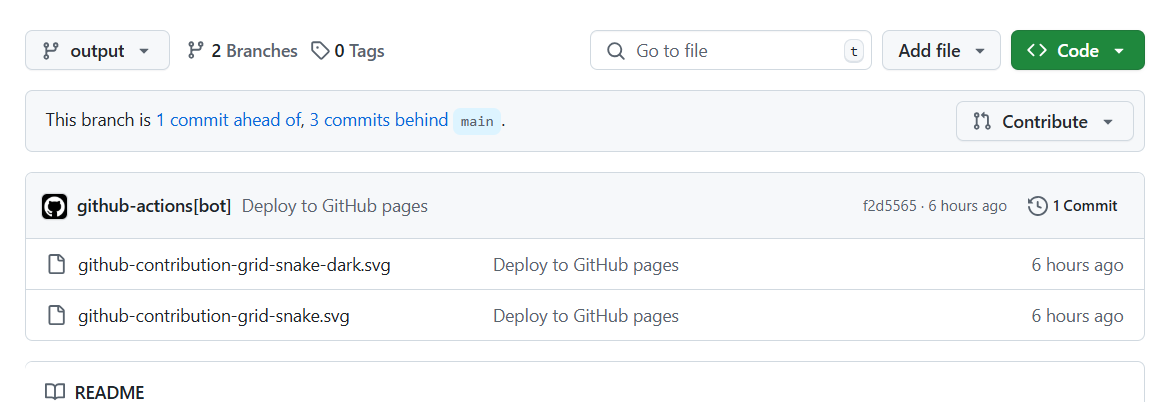The width and height of the screenshot is (1165, 402).
Task: Open the output branch selector dropdown
Action: coord(97,51)
